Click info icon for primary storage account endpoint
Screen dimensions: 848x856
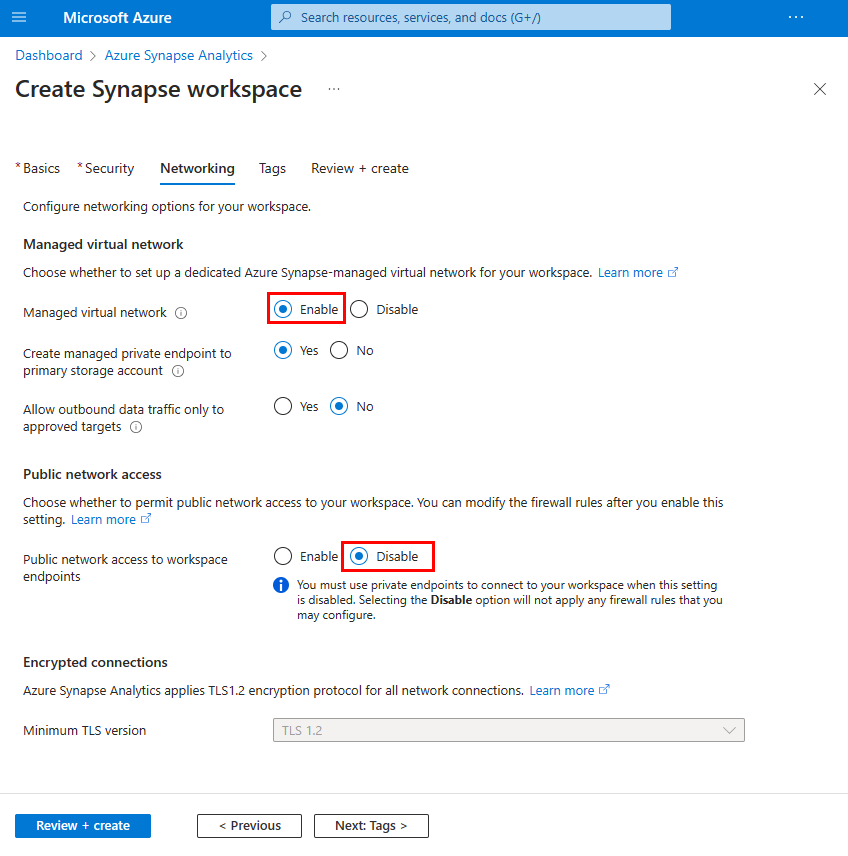(x=178, y=371)
